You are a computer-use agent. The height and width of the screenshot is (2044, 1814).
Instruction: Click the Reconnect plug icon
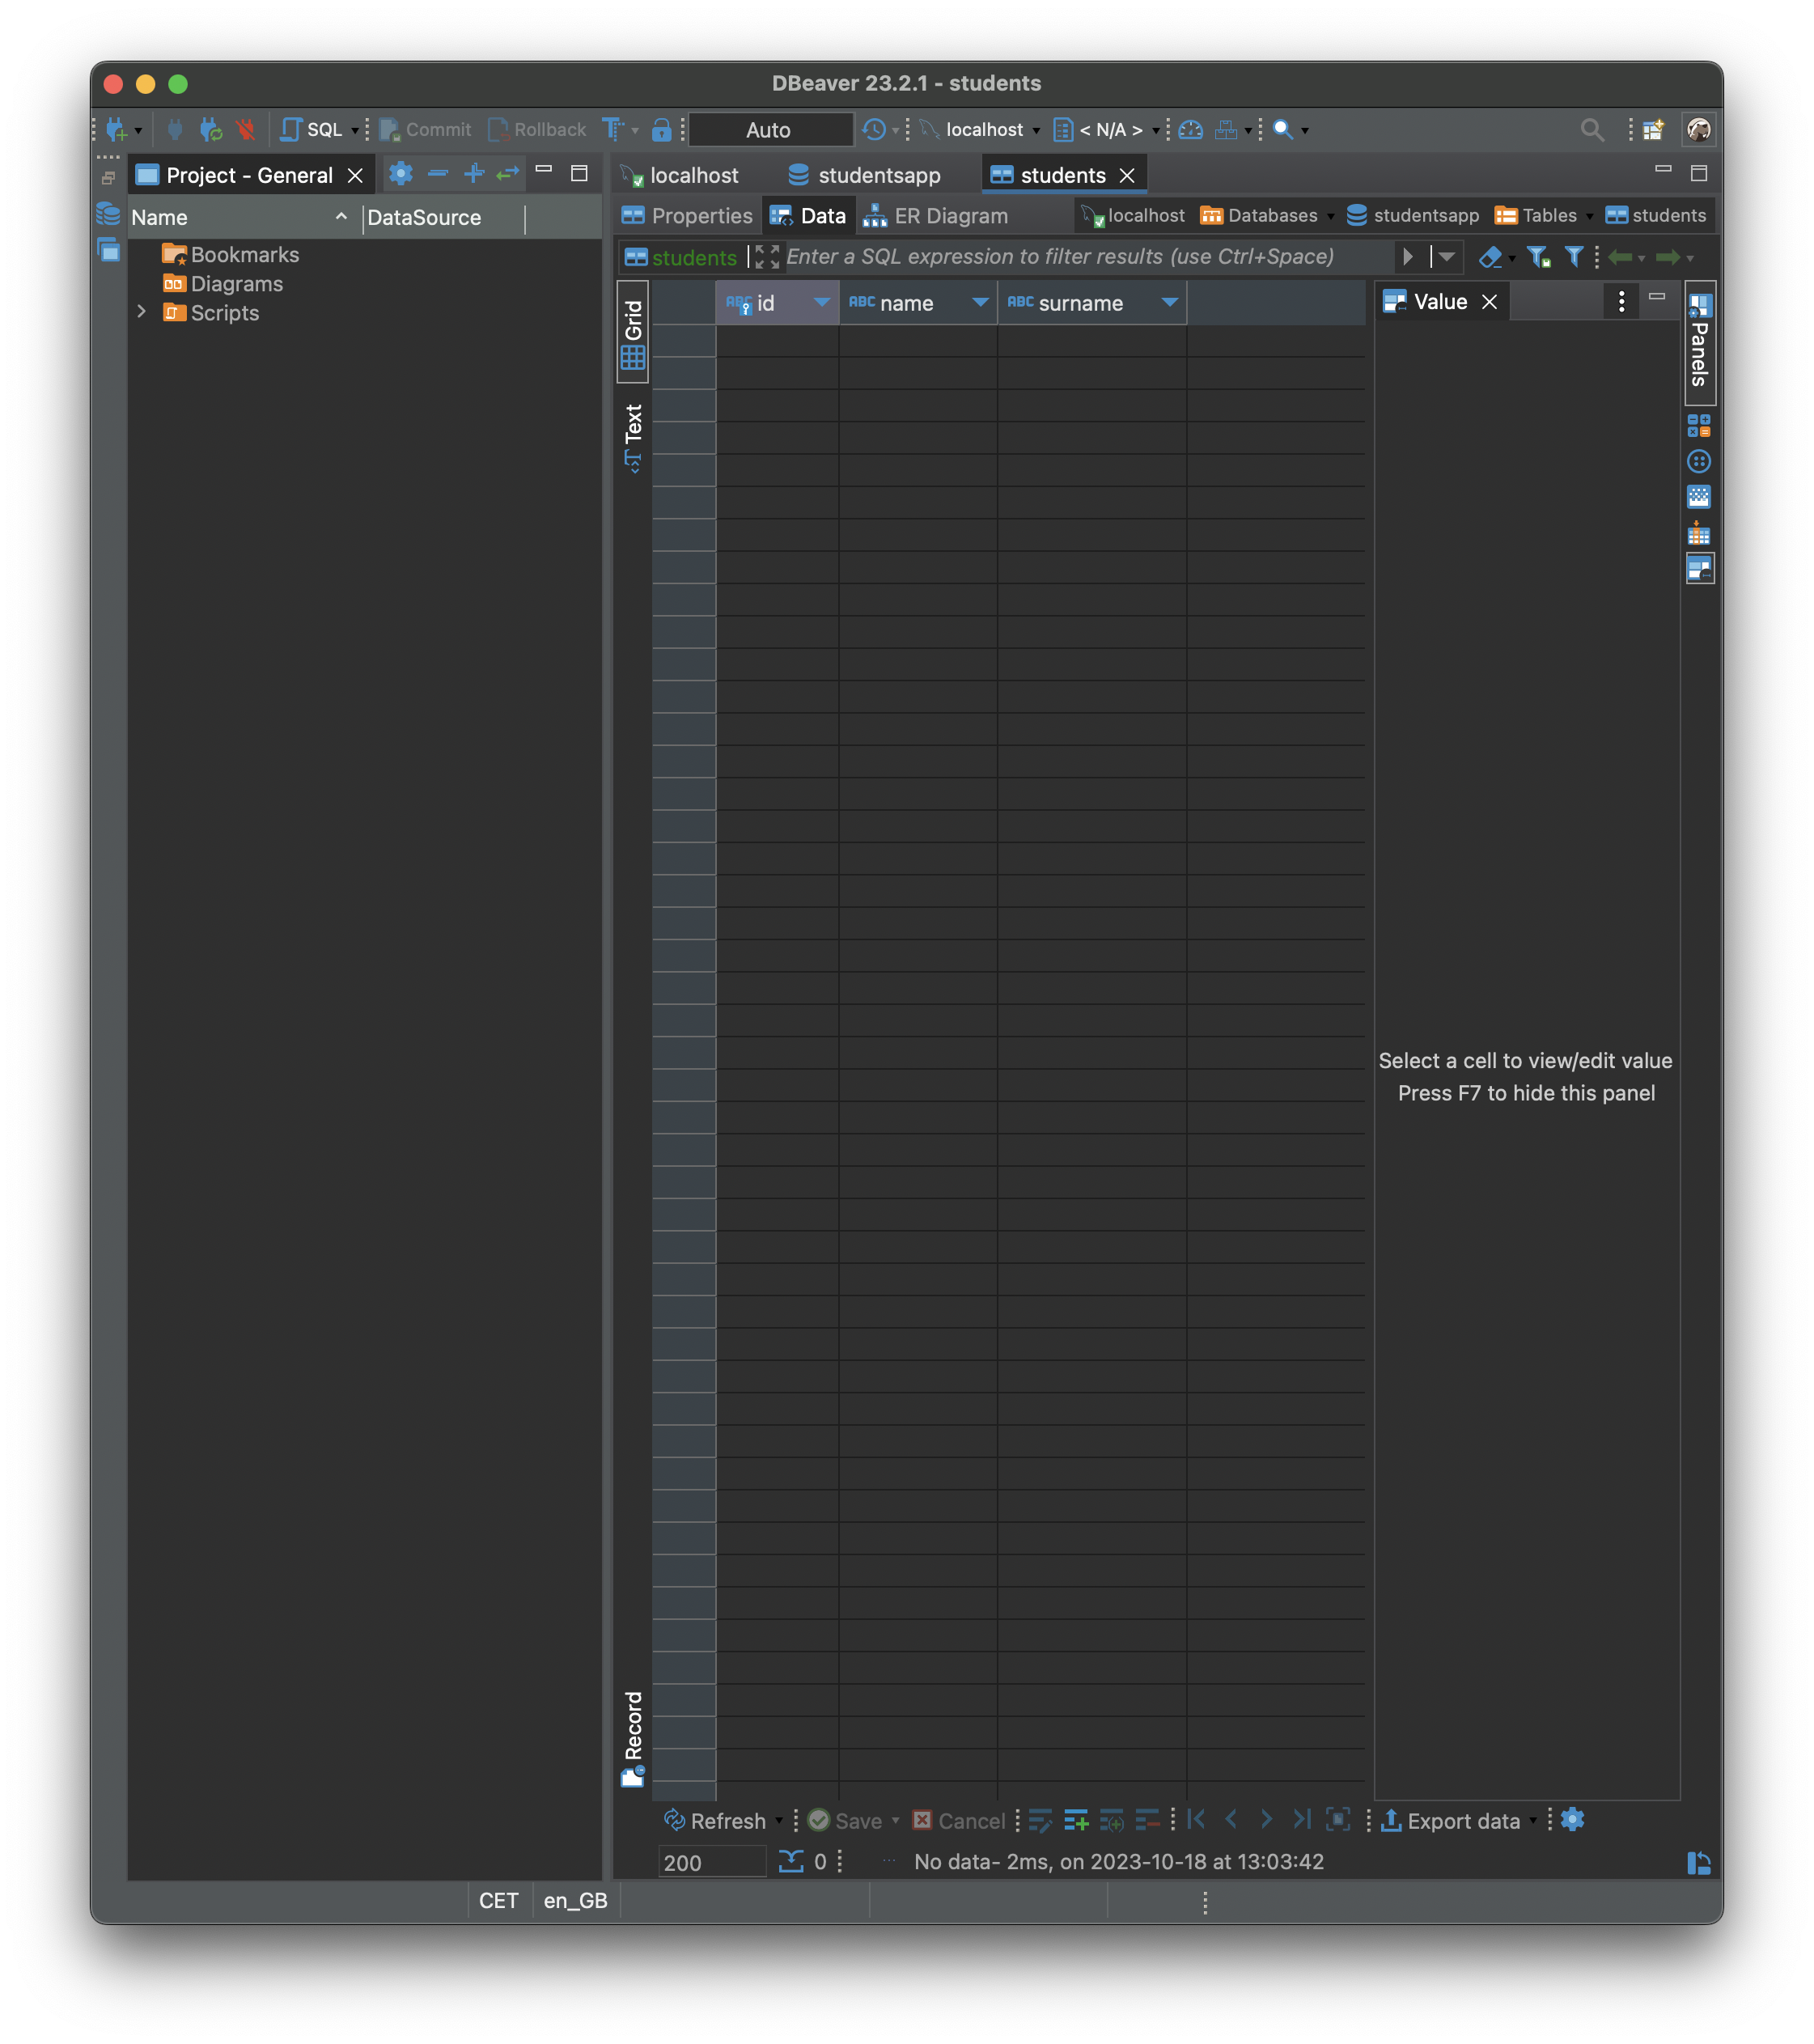click(210, 129)
